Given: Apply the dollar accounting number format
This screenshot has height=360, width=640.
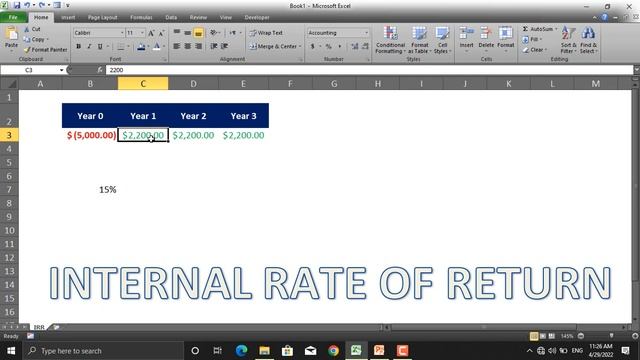Looking at the screenshot, I should point(313,47).
